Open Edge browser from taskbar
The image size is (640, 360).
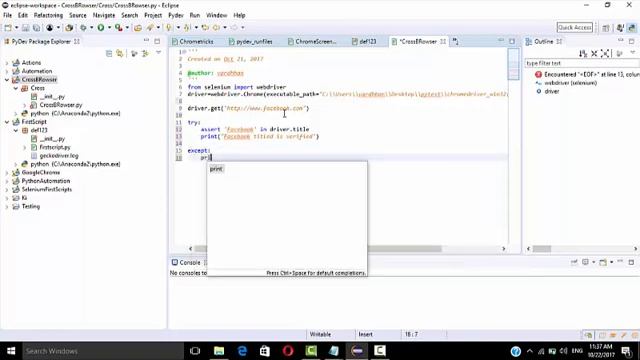point(242,351)
